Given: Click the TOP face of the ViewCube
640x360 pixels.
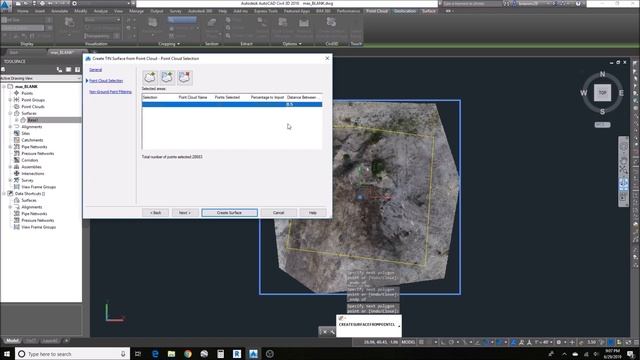Looking at the screenshot, I should tap(602, 93).
